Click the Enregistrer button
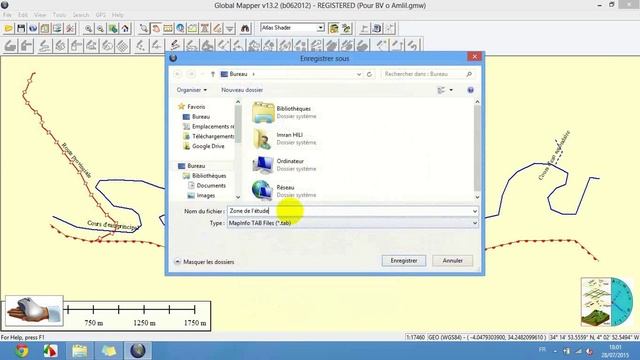 [404, 260]
